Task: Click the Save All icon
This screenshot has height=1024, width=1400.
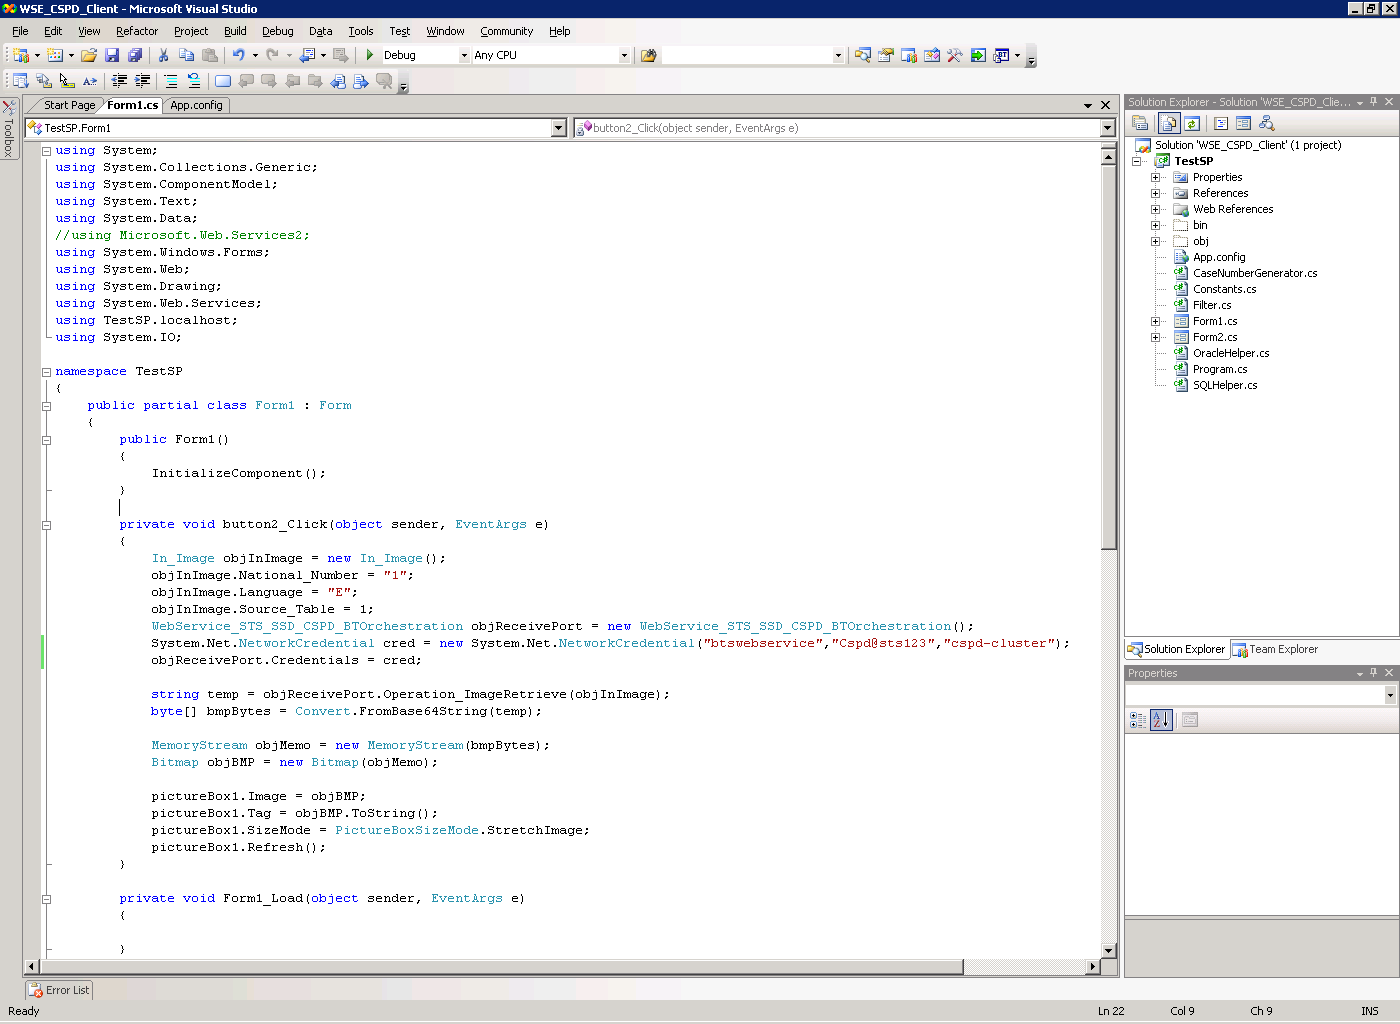Action: 134,55
